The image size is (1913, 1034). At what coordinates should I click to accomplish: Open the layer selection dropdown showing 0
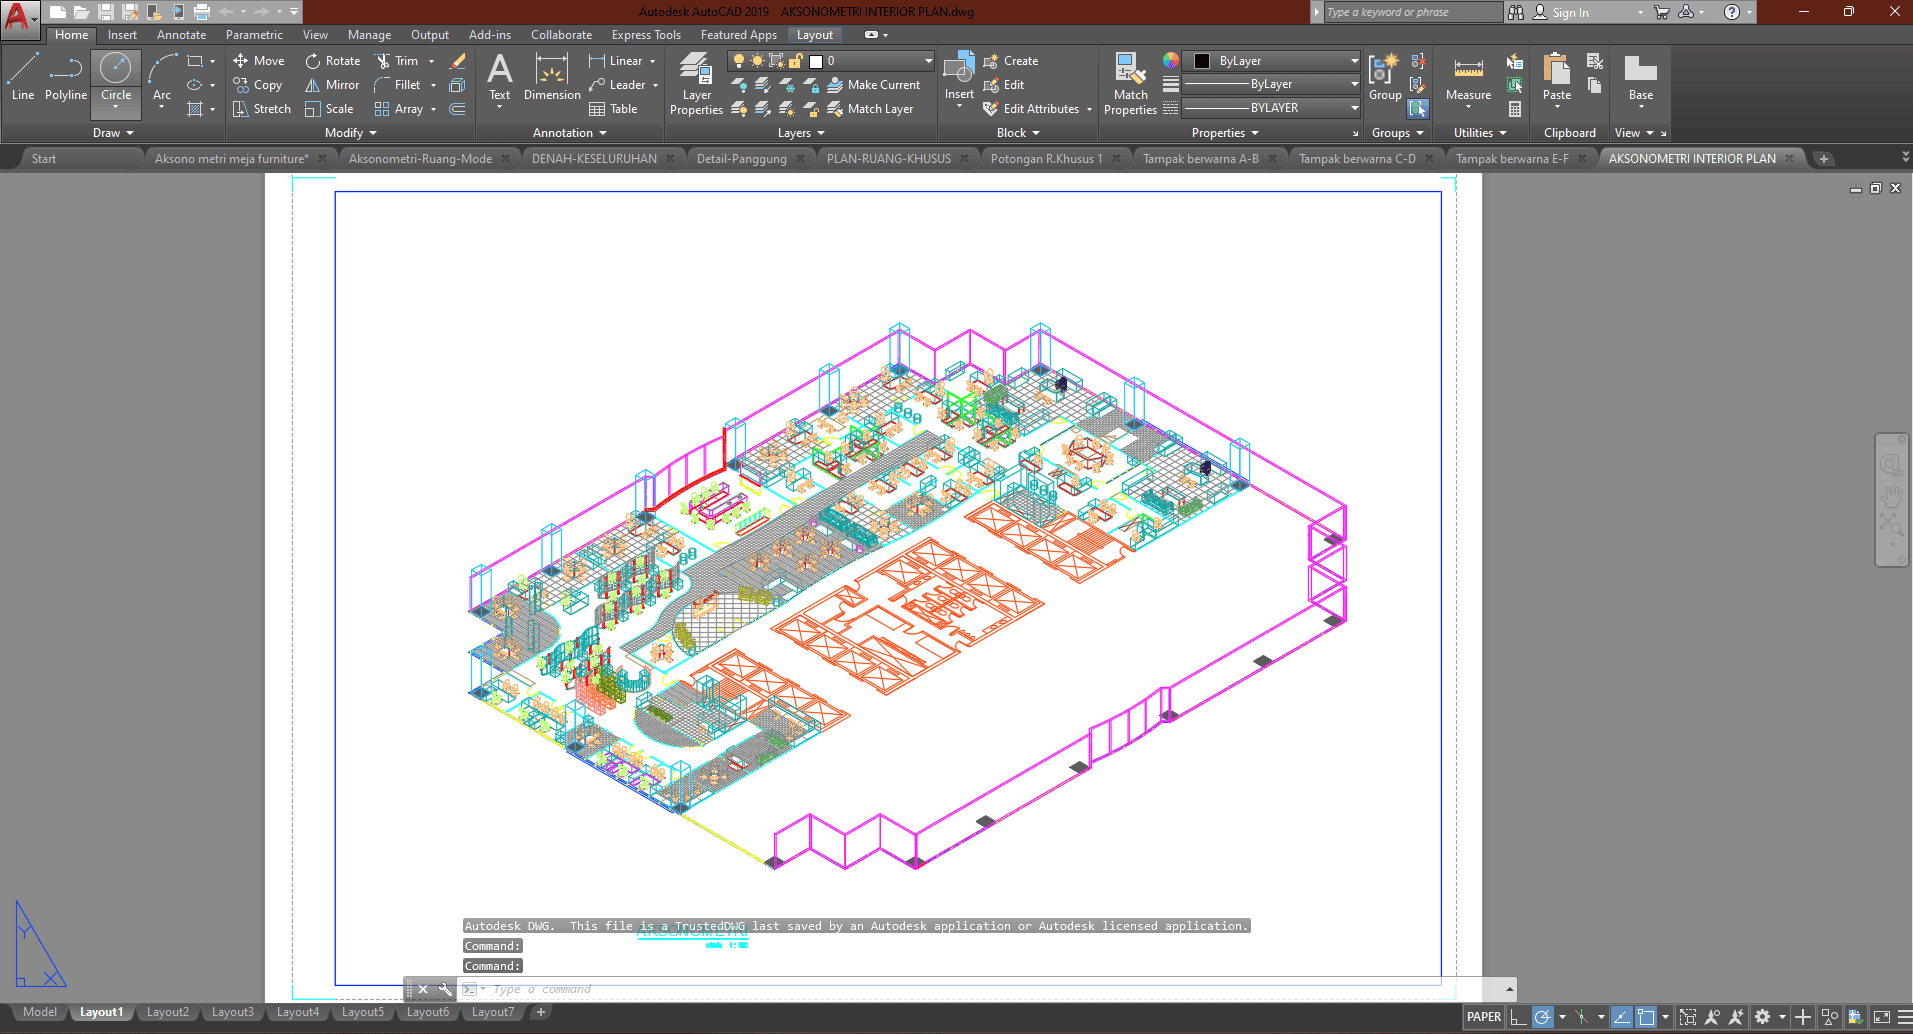coord(880,61)
